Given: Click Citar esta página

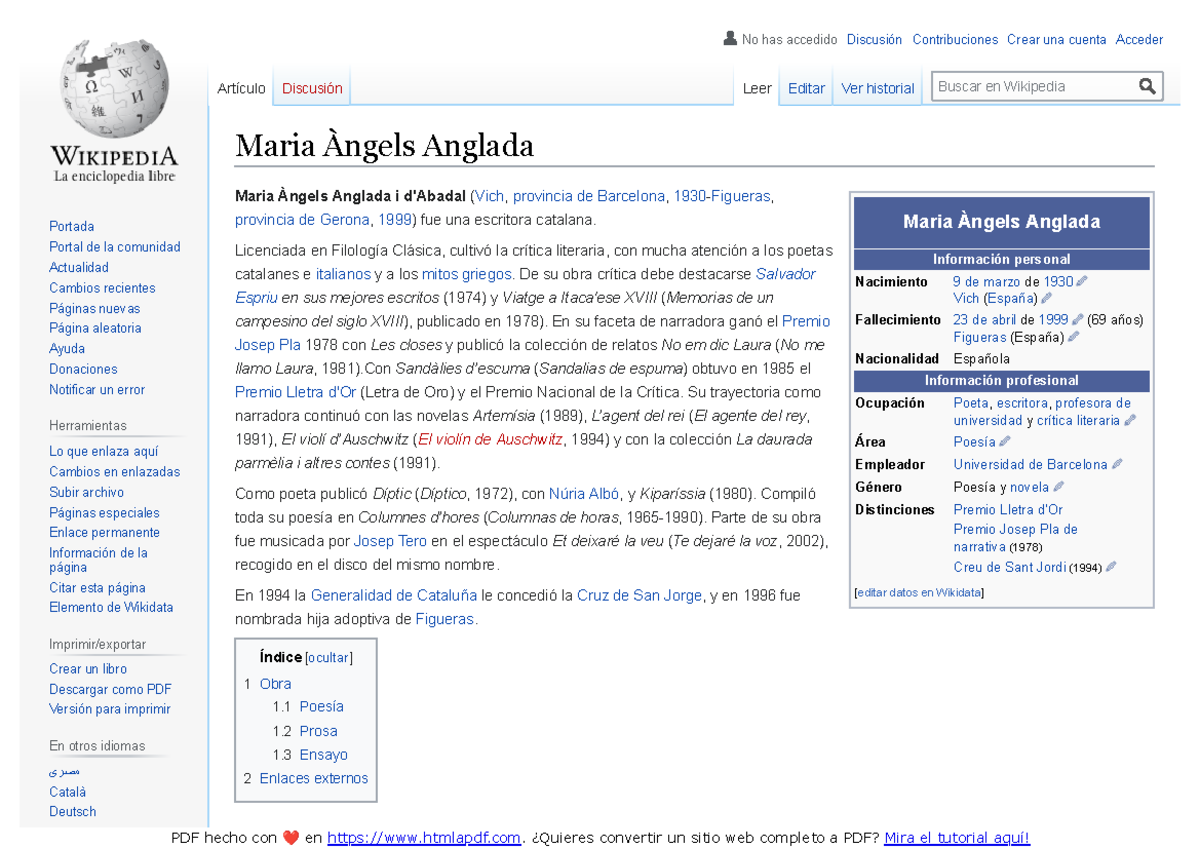Looking at the screenshot, I should coord(97,588).
